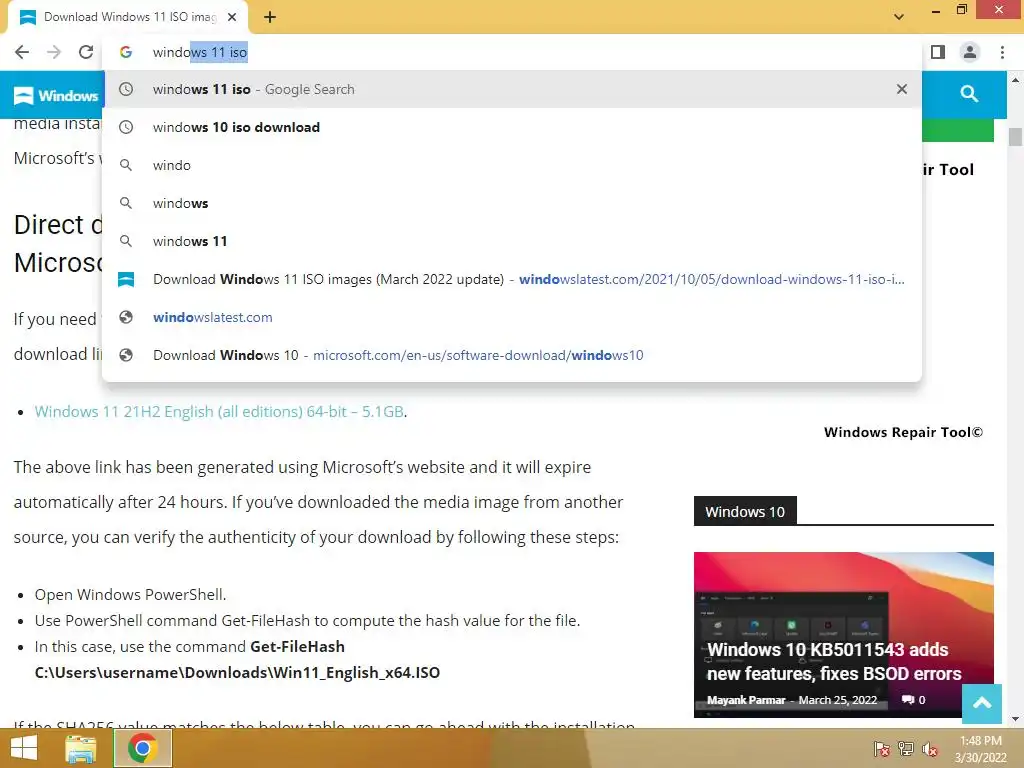This screenshot has height=768, width=1024.
Task: Open the Download Windows 10 microsoft.com suggestion
Action: tap(511, 355)
